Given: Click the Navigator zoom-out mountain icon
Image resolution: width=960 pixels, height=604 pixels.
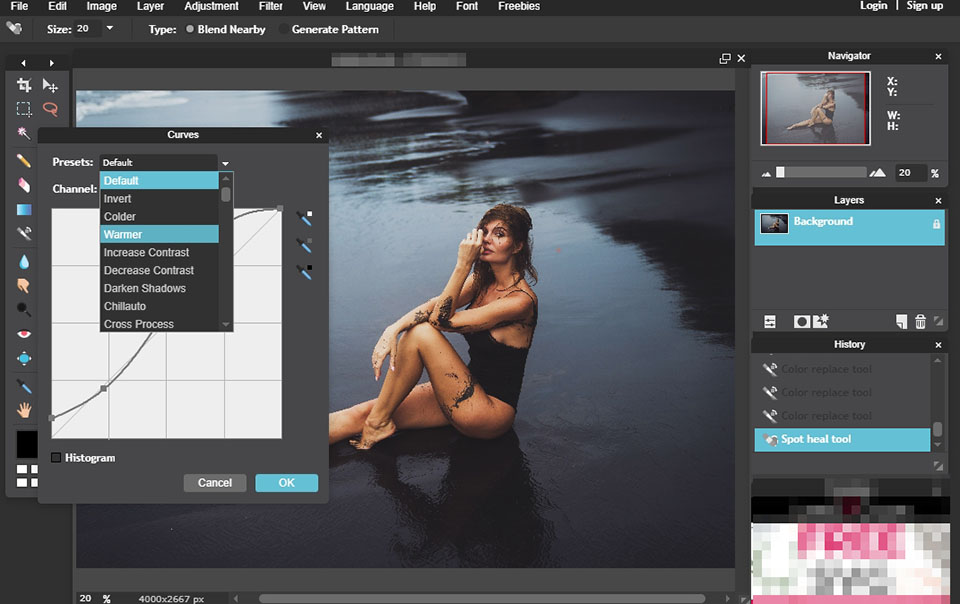Looking at the screenshot, I should tap(766, 174).
